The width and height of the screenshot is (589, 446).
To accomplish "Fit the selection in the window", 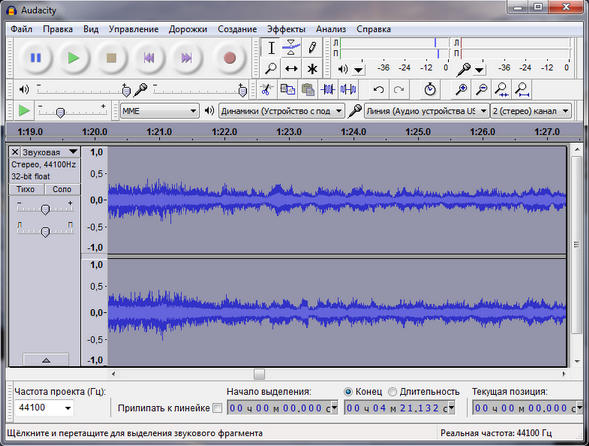I will point(501,89).
